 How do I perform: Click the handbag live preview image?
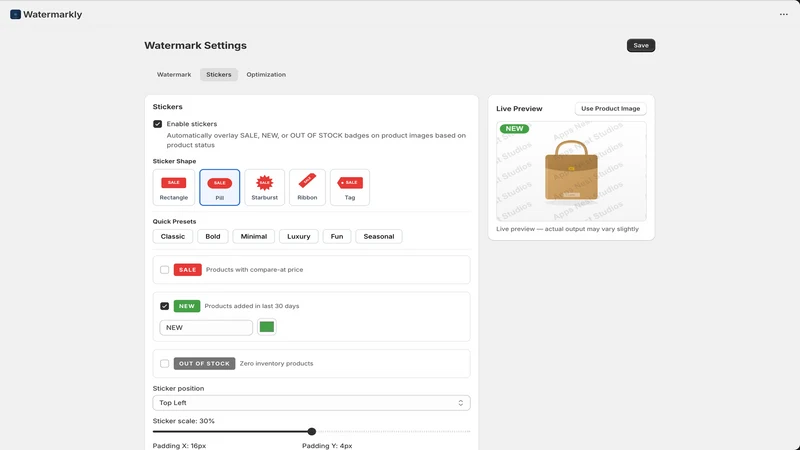coord(571,171)
